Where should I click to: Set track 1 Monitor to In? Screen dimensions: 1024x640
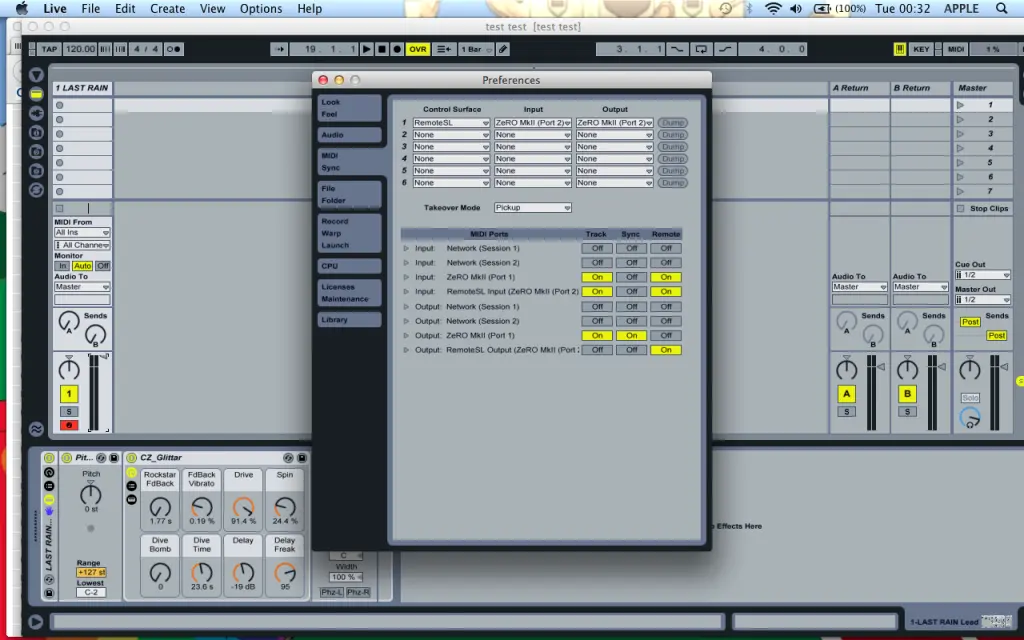(62, 266)
